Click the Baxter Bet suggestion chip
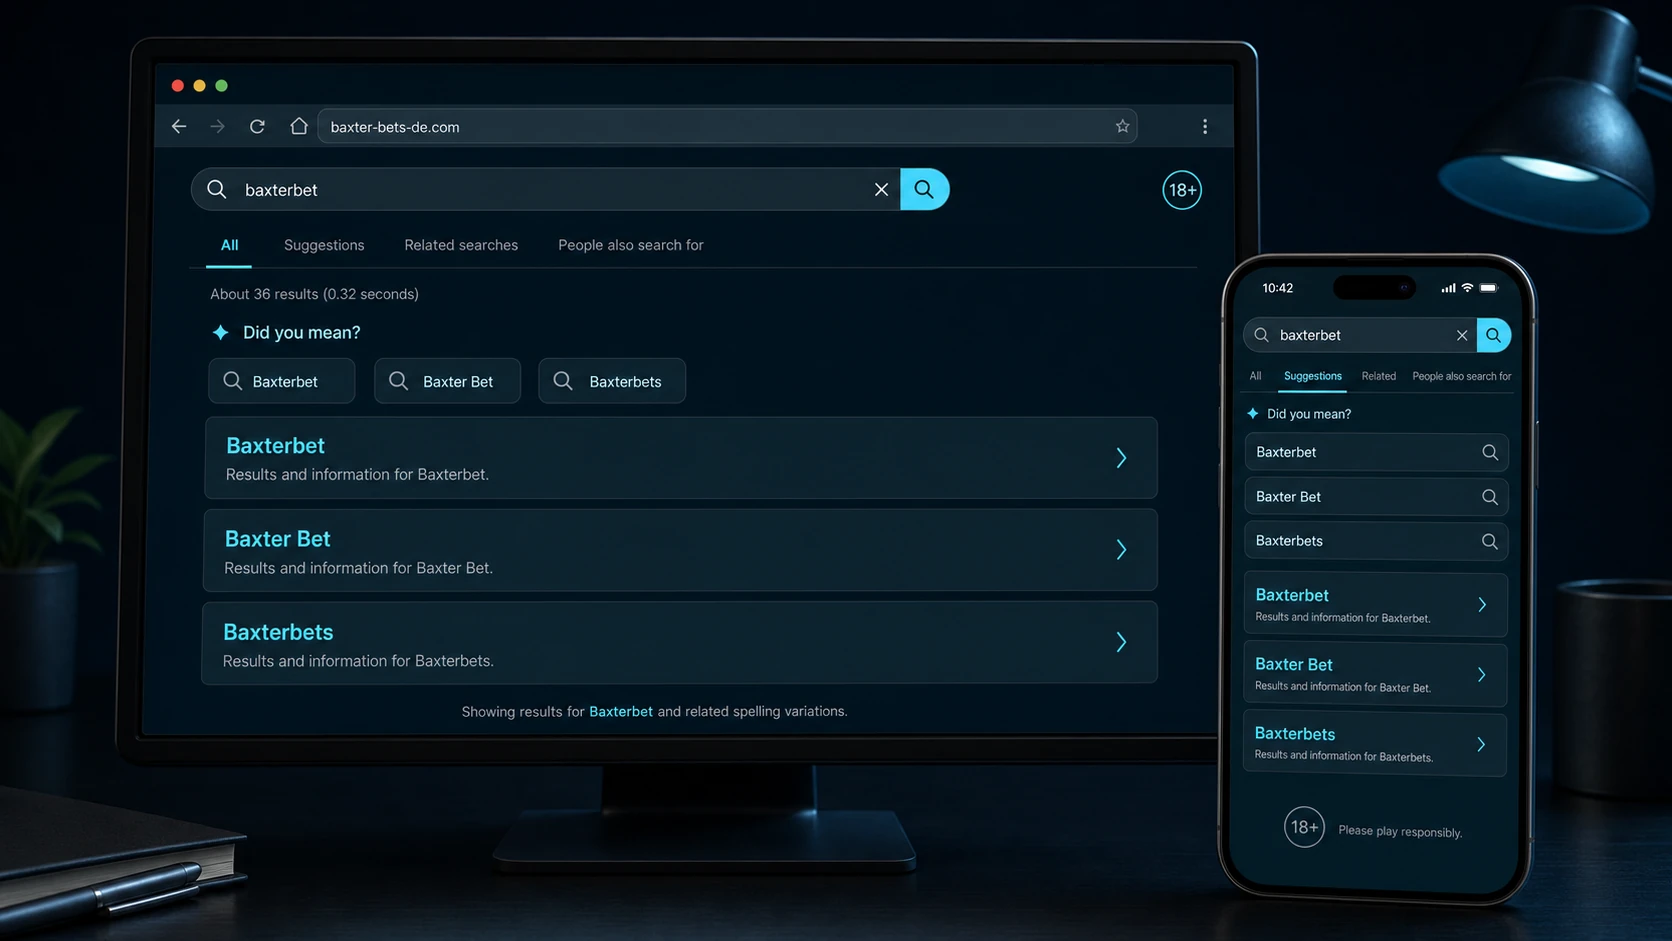Image resolution: width=1672 pixels, height=941 pixels. pyautogui.click(x=447, y=381)
